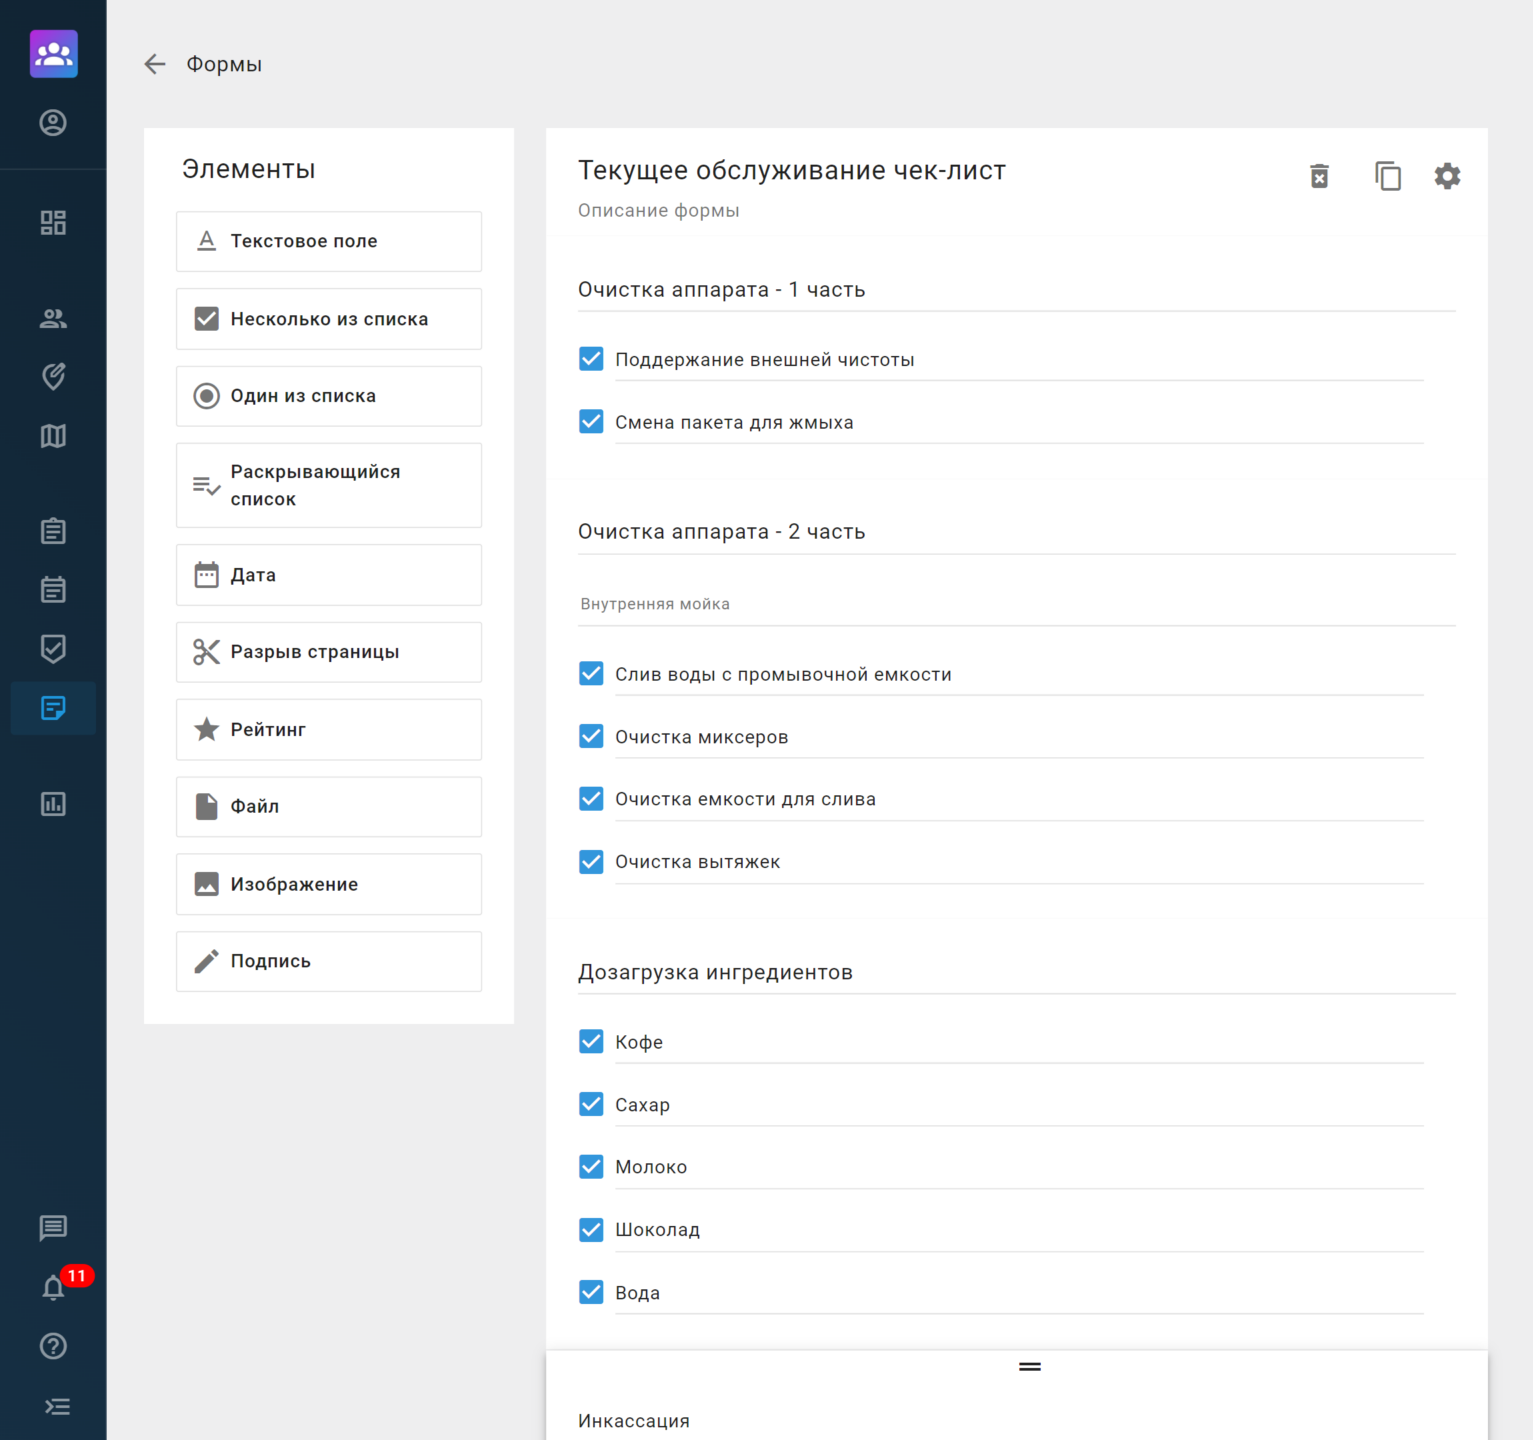Add a Файл element
The height and width of the screenshot is (1440, 1533).
329,807
